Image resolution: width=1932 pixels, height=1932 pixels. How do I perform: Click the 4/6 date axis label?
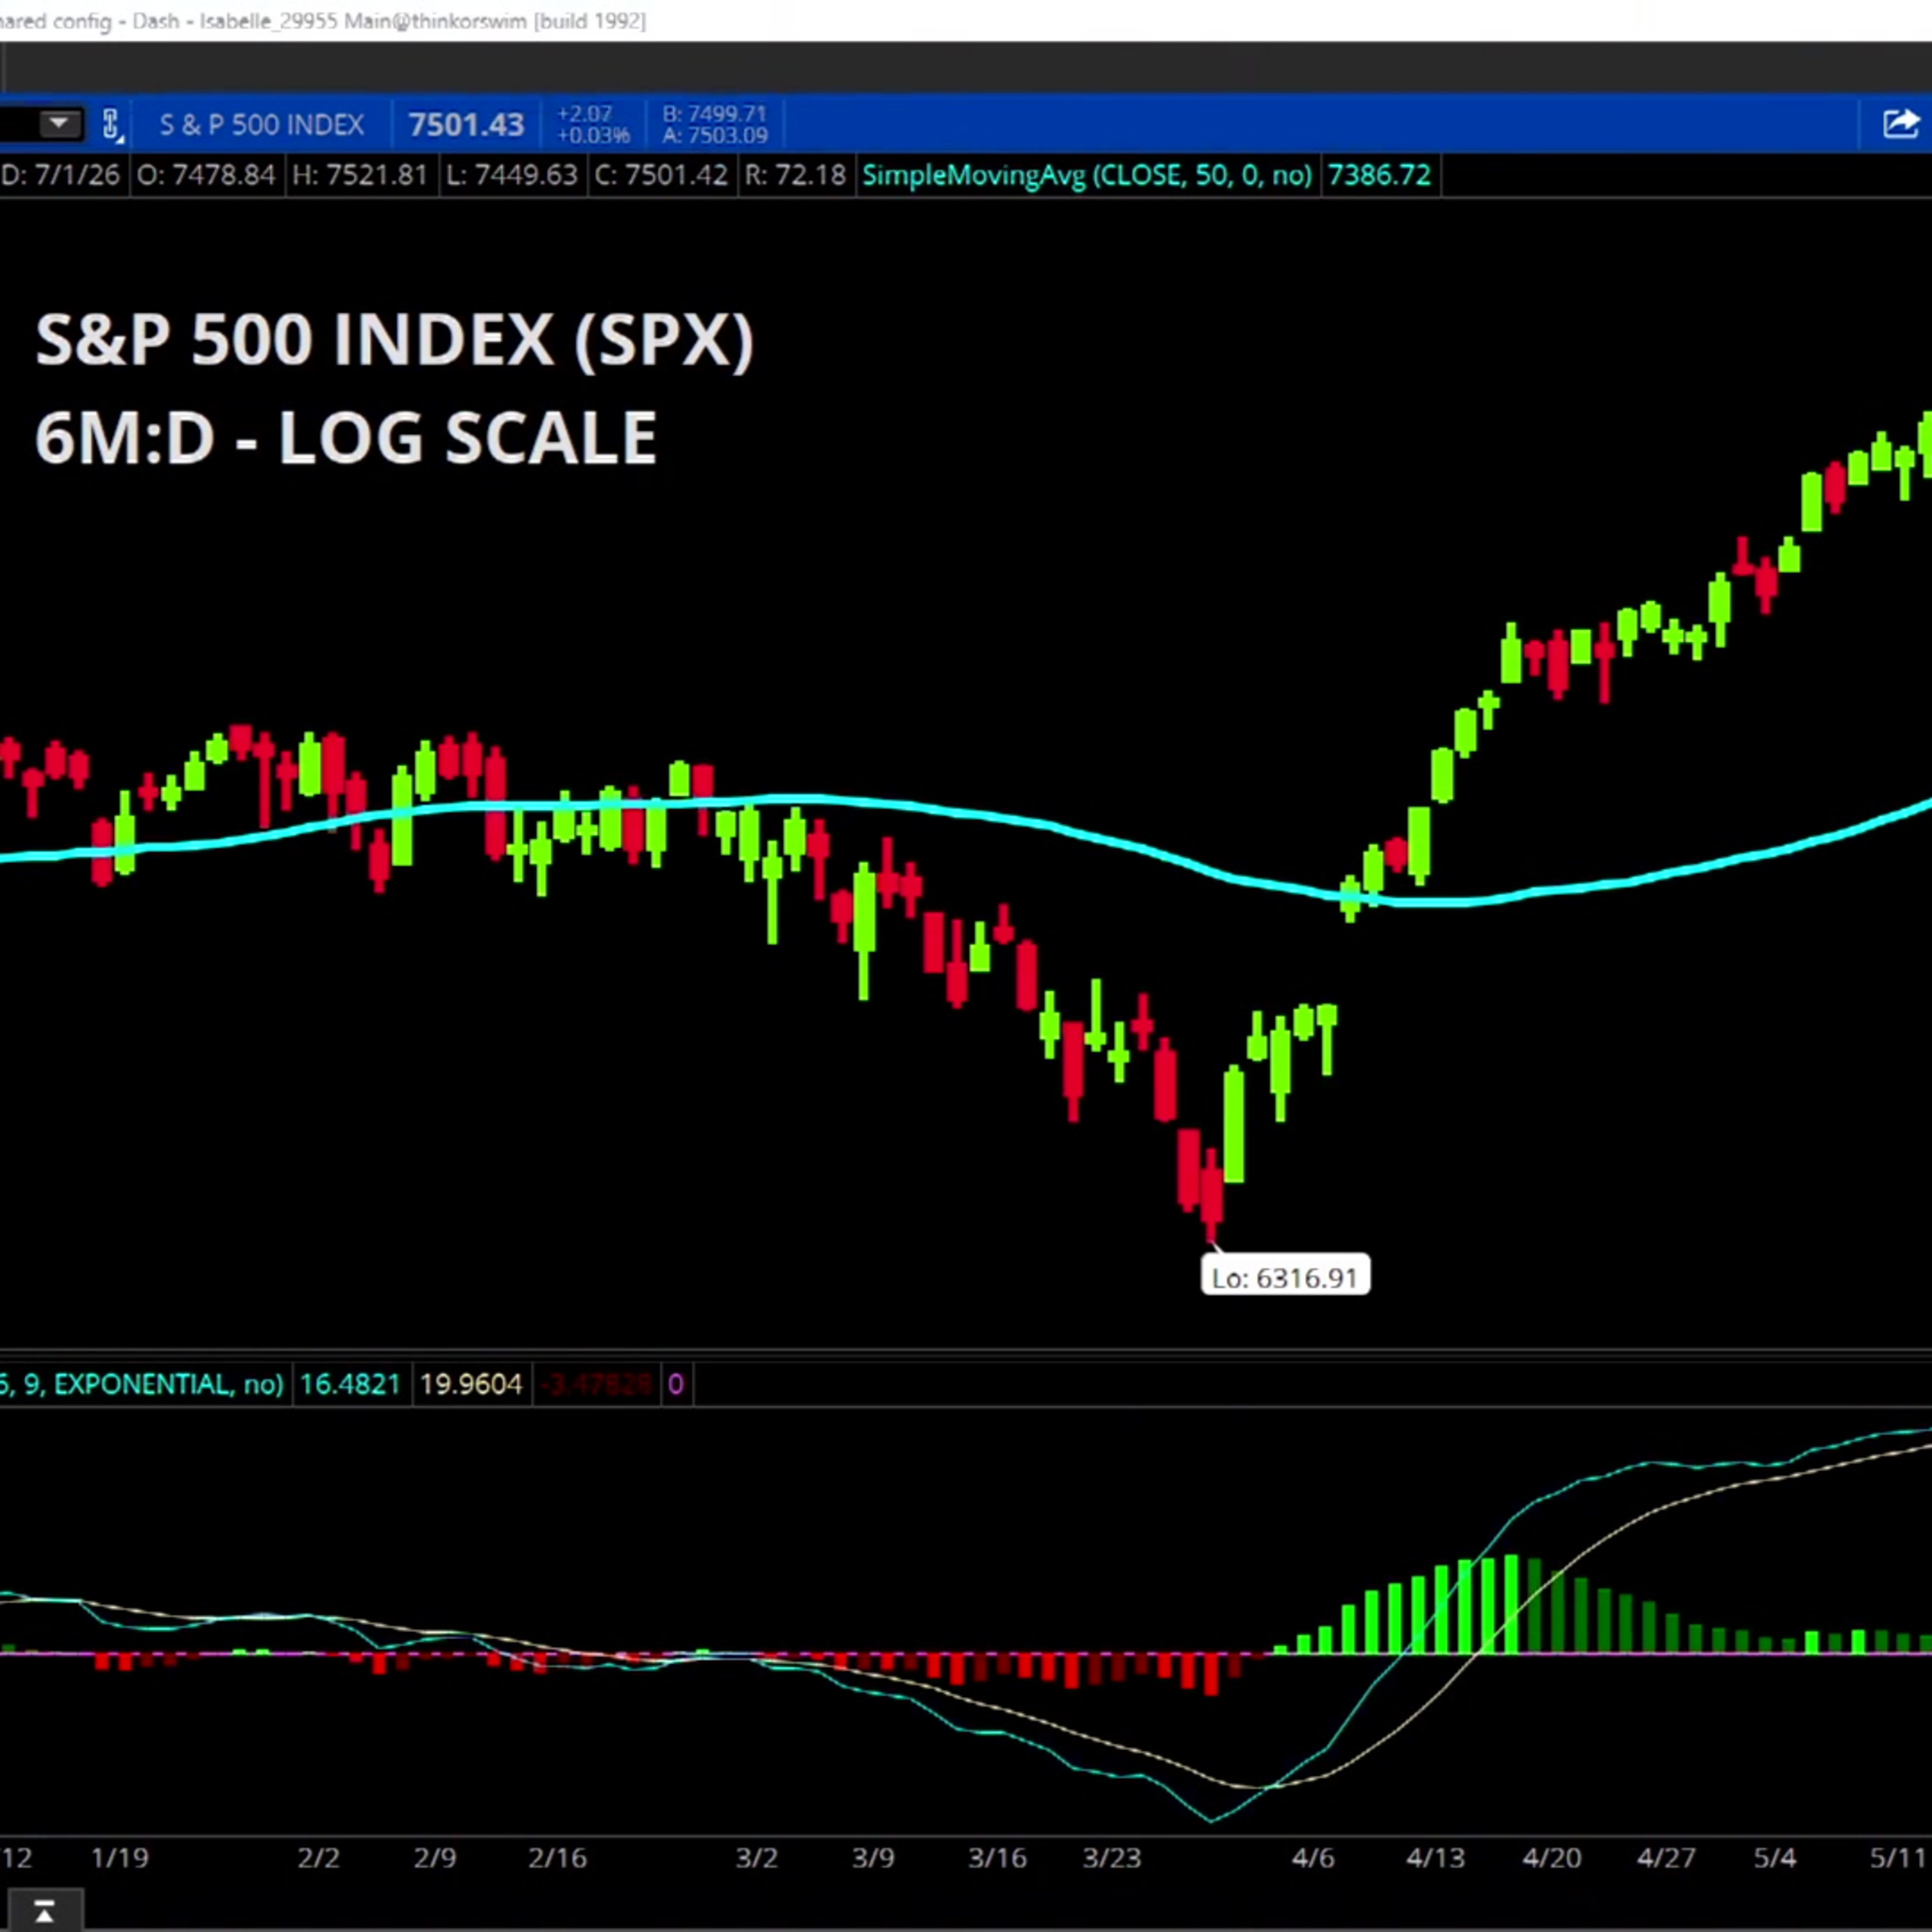coord(1313,1858)
